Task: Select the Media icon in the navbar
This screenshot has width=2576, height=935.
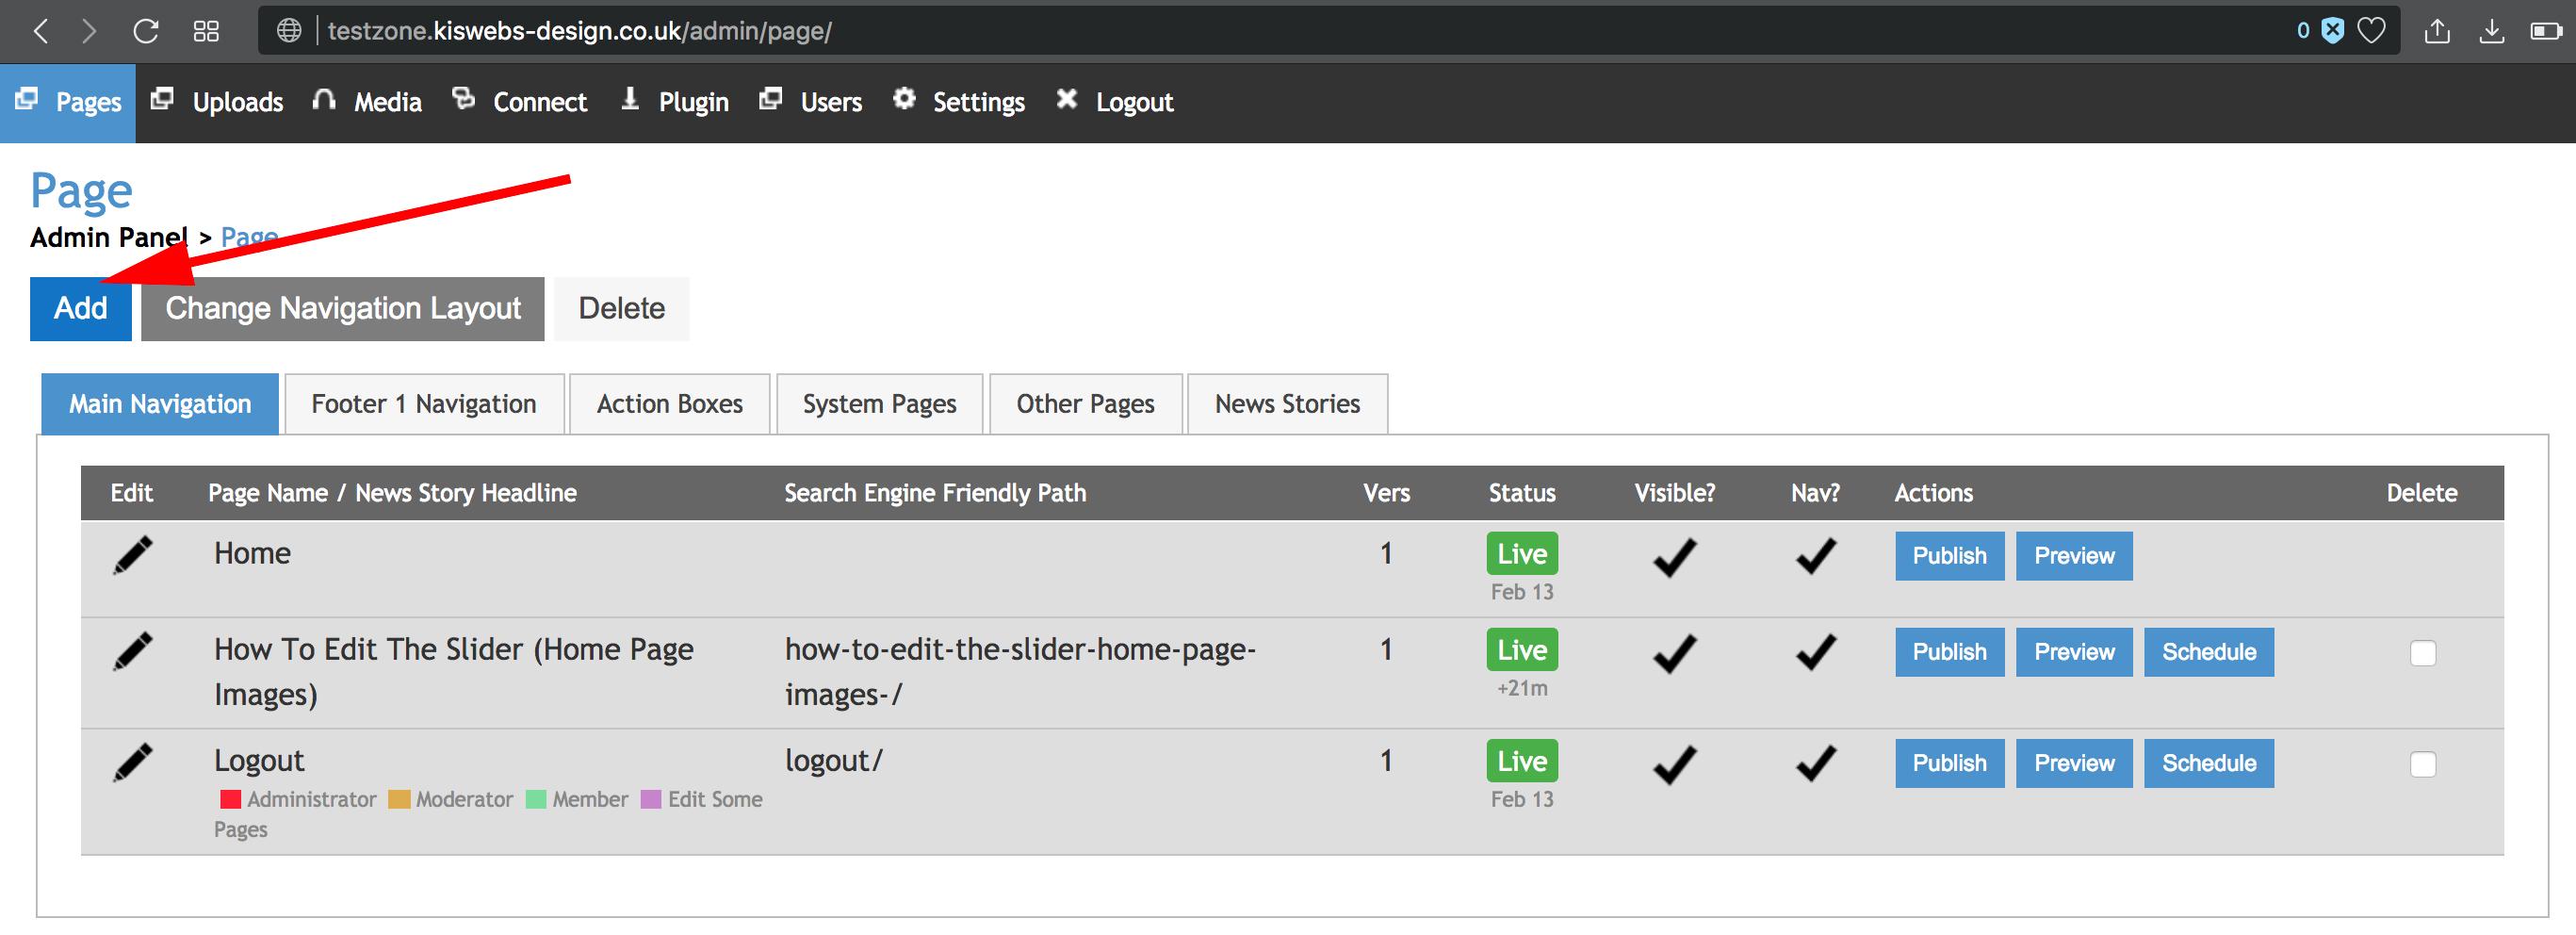Action: coord(322,99)
